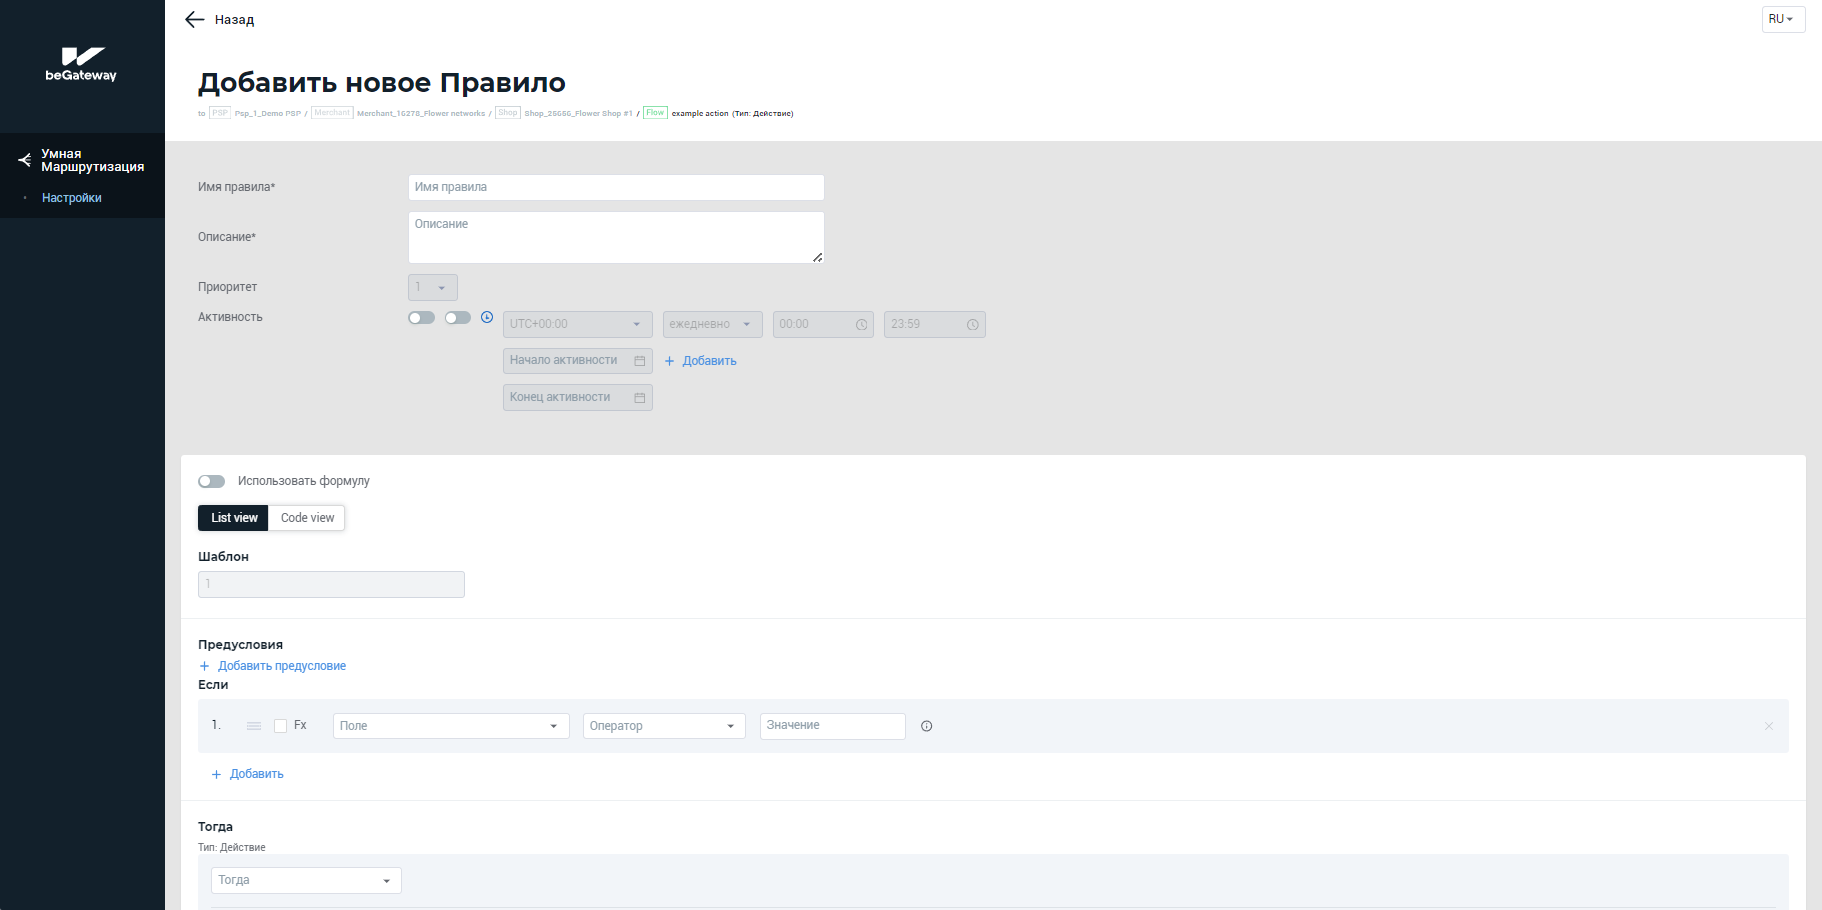Open the RU language selector
This screenshot has height=910, width=1822.
point(1782,19)
